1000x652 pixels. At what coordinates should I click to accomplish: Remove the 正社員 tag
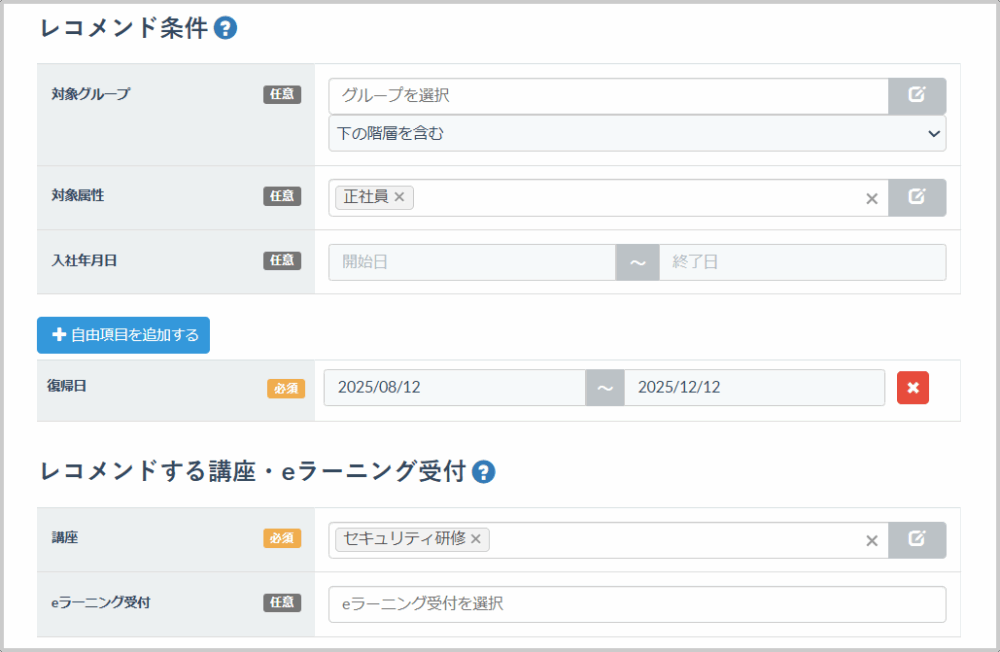pyautogui.click(x=399, y=198)
